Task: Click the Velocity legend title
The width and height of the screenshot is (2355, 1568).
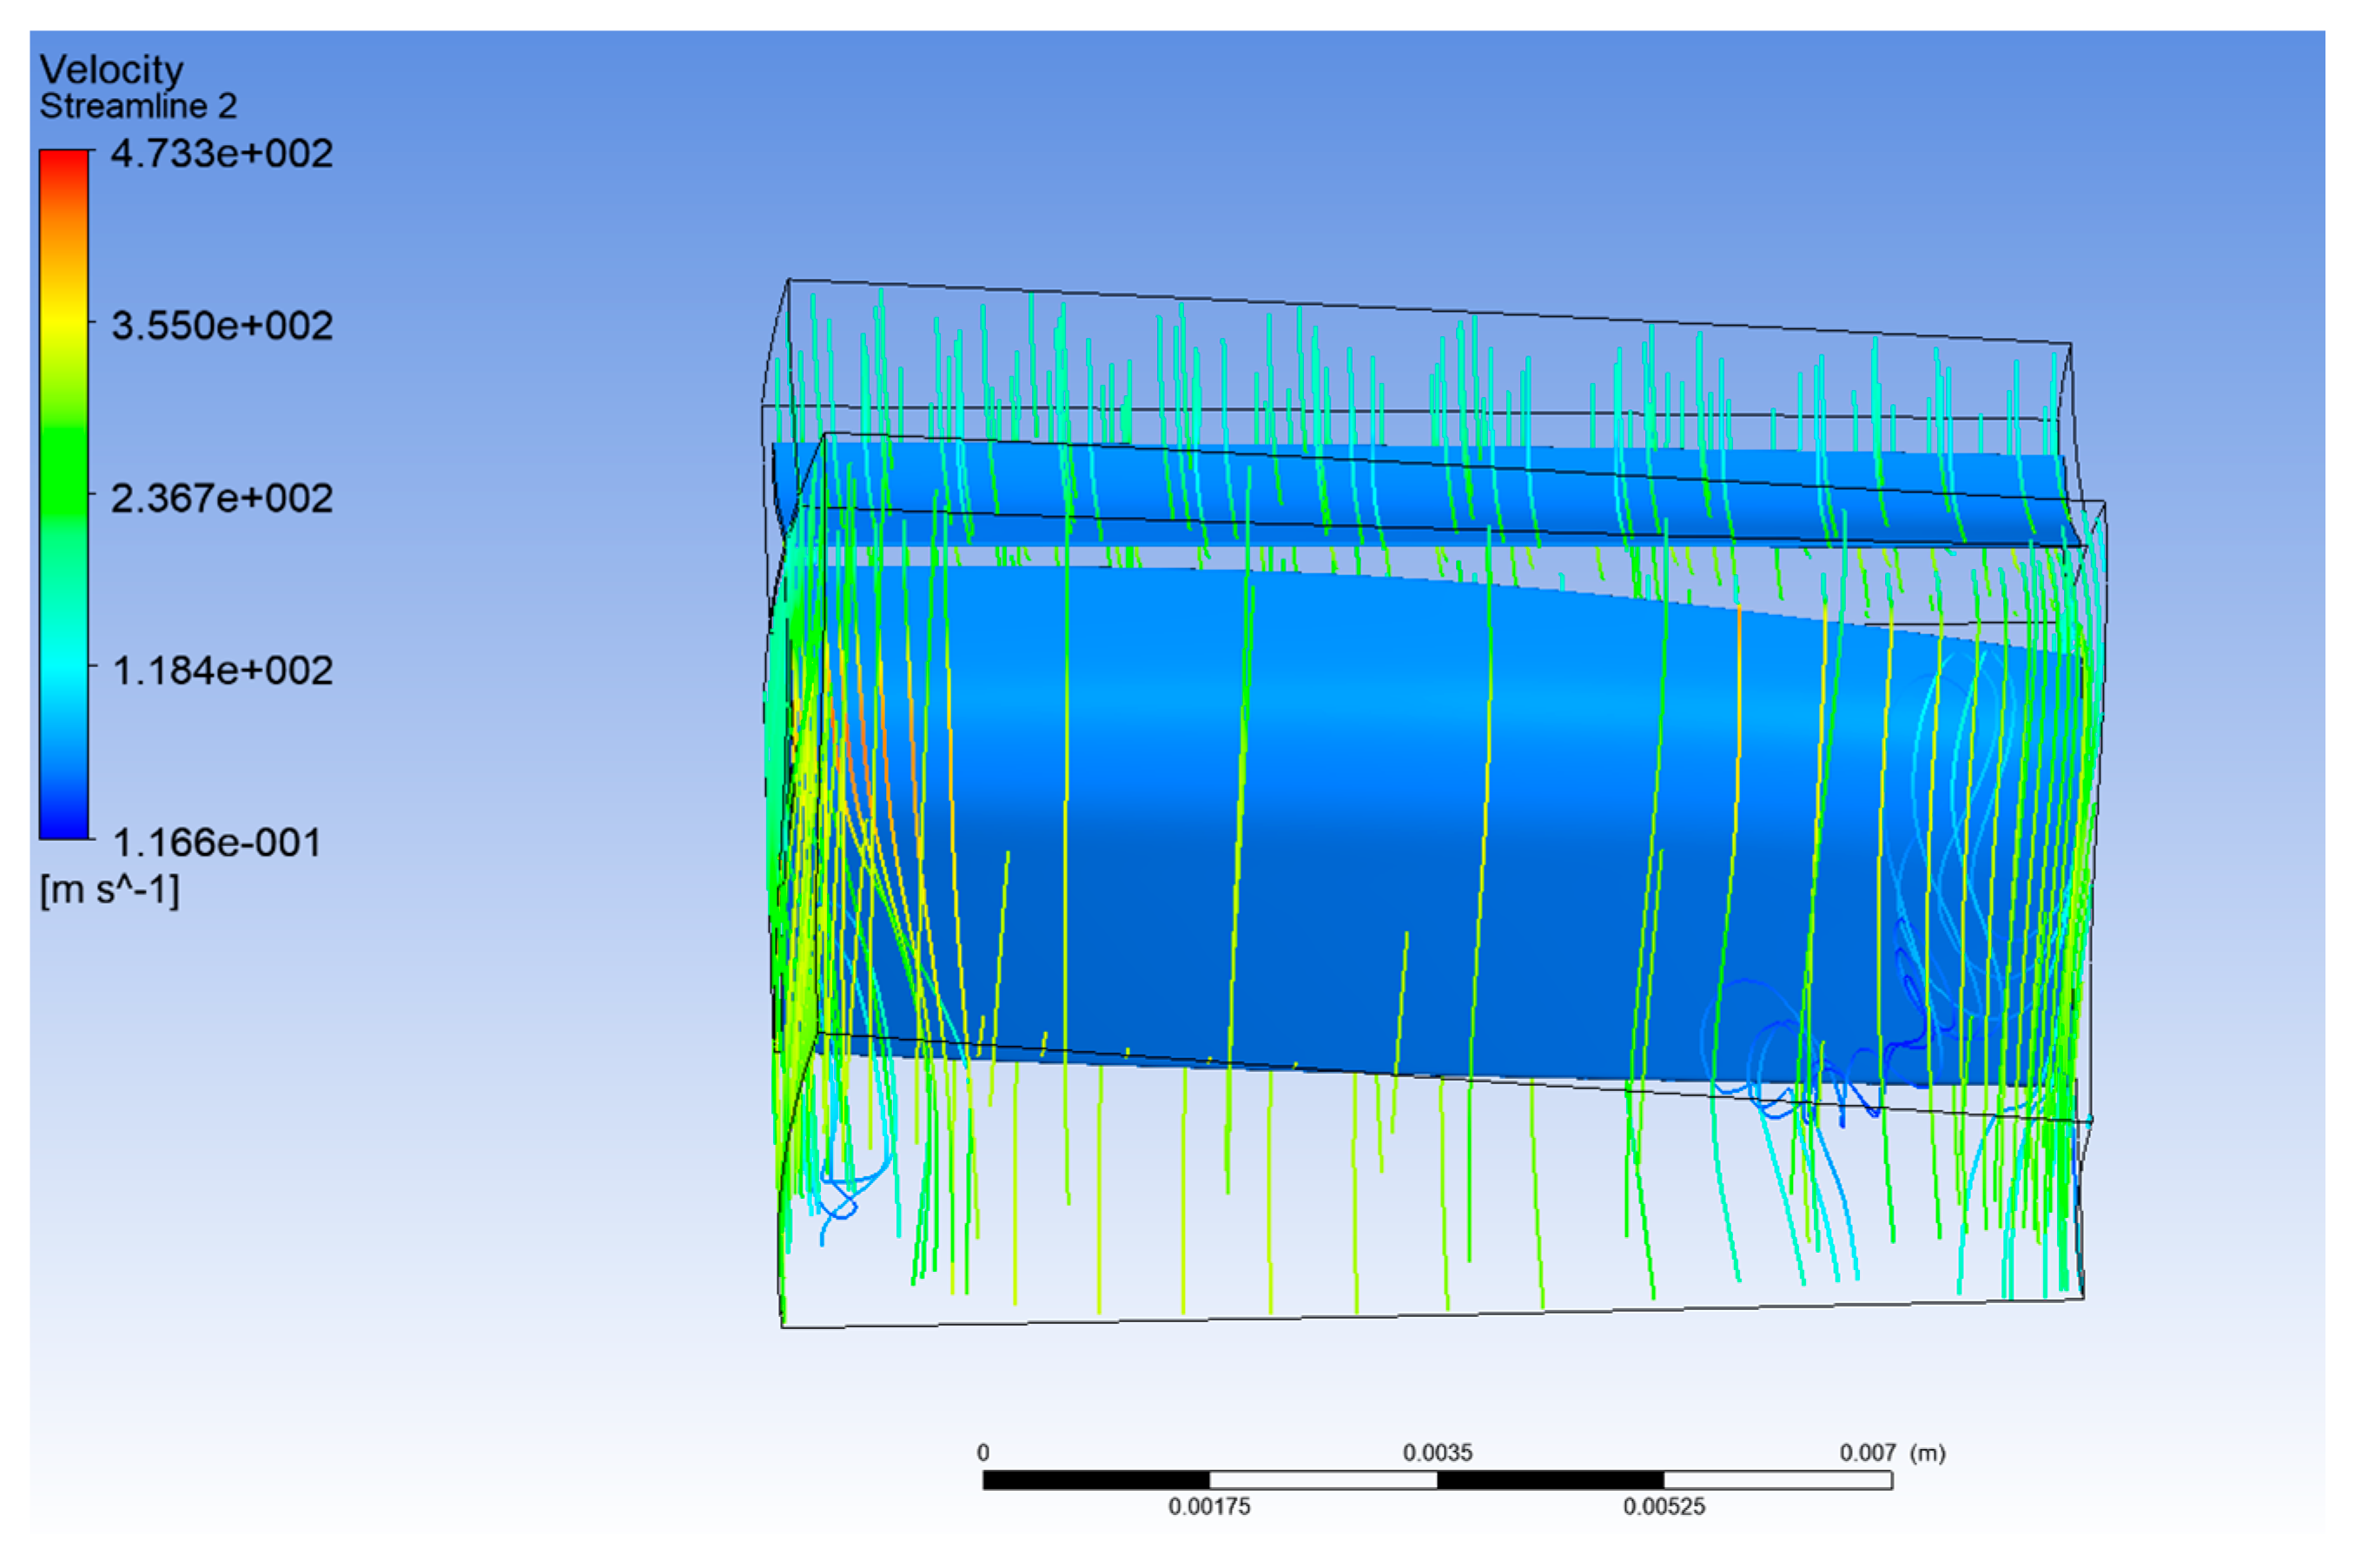Action: (x=111, y=69)
